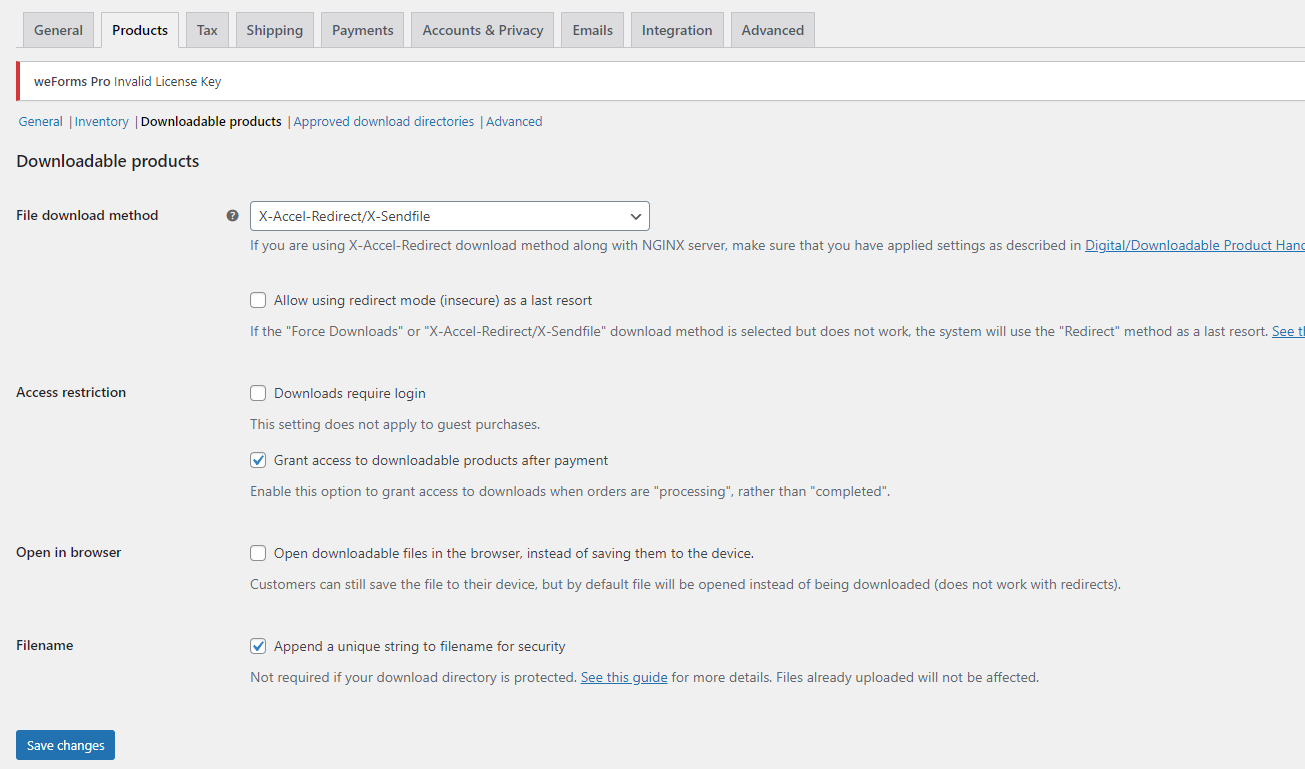The image size is (1305, 769).
Task: Click the Filename setting label
Action: (x=45, y=645)
